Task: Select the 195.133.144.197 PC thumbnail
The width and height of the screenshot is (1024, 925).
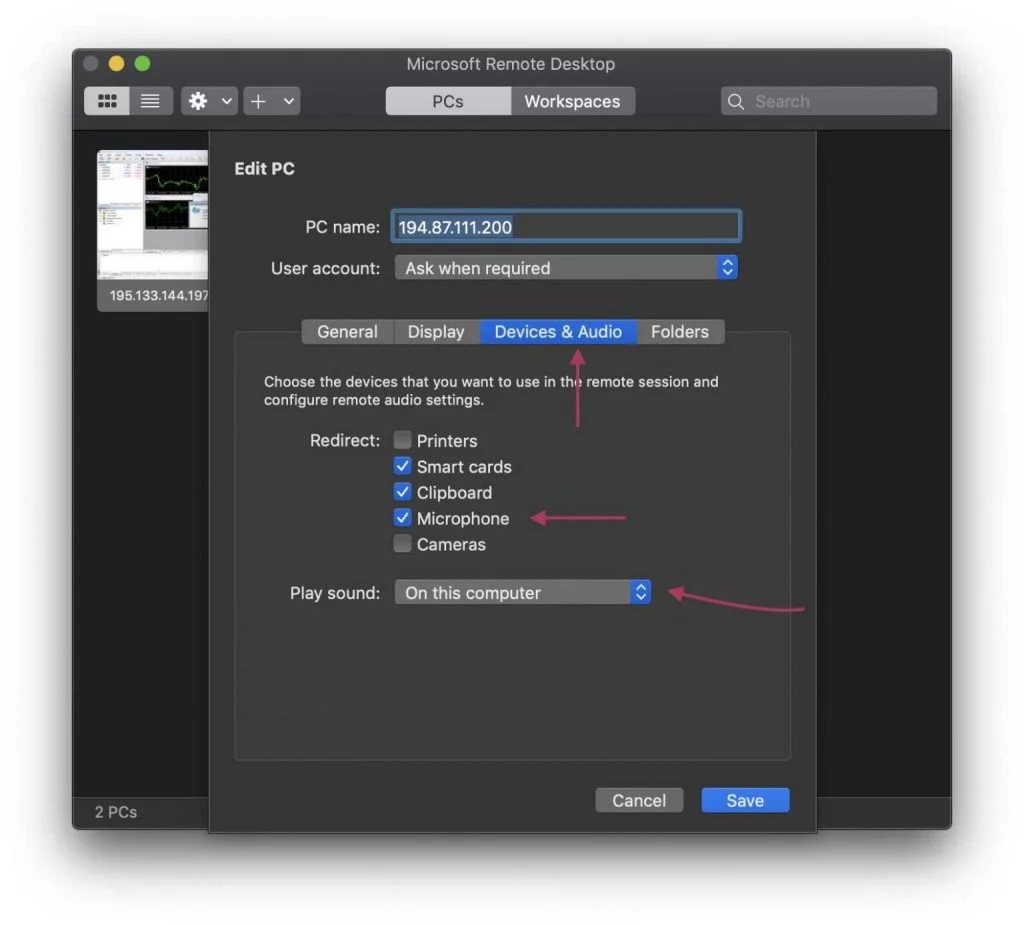Action: 153,216
